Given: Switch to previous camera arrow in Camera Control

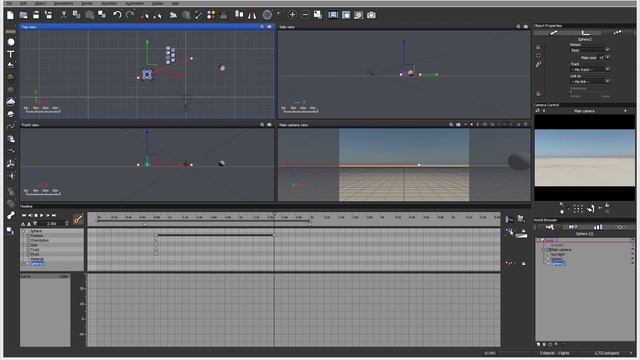Looking at the screenshot, I should coord(544,111).
